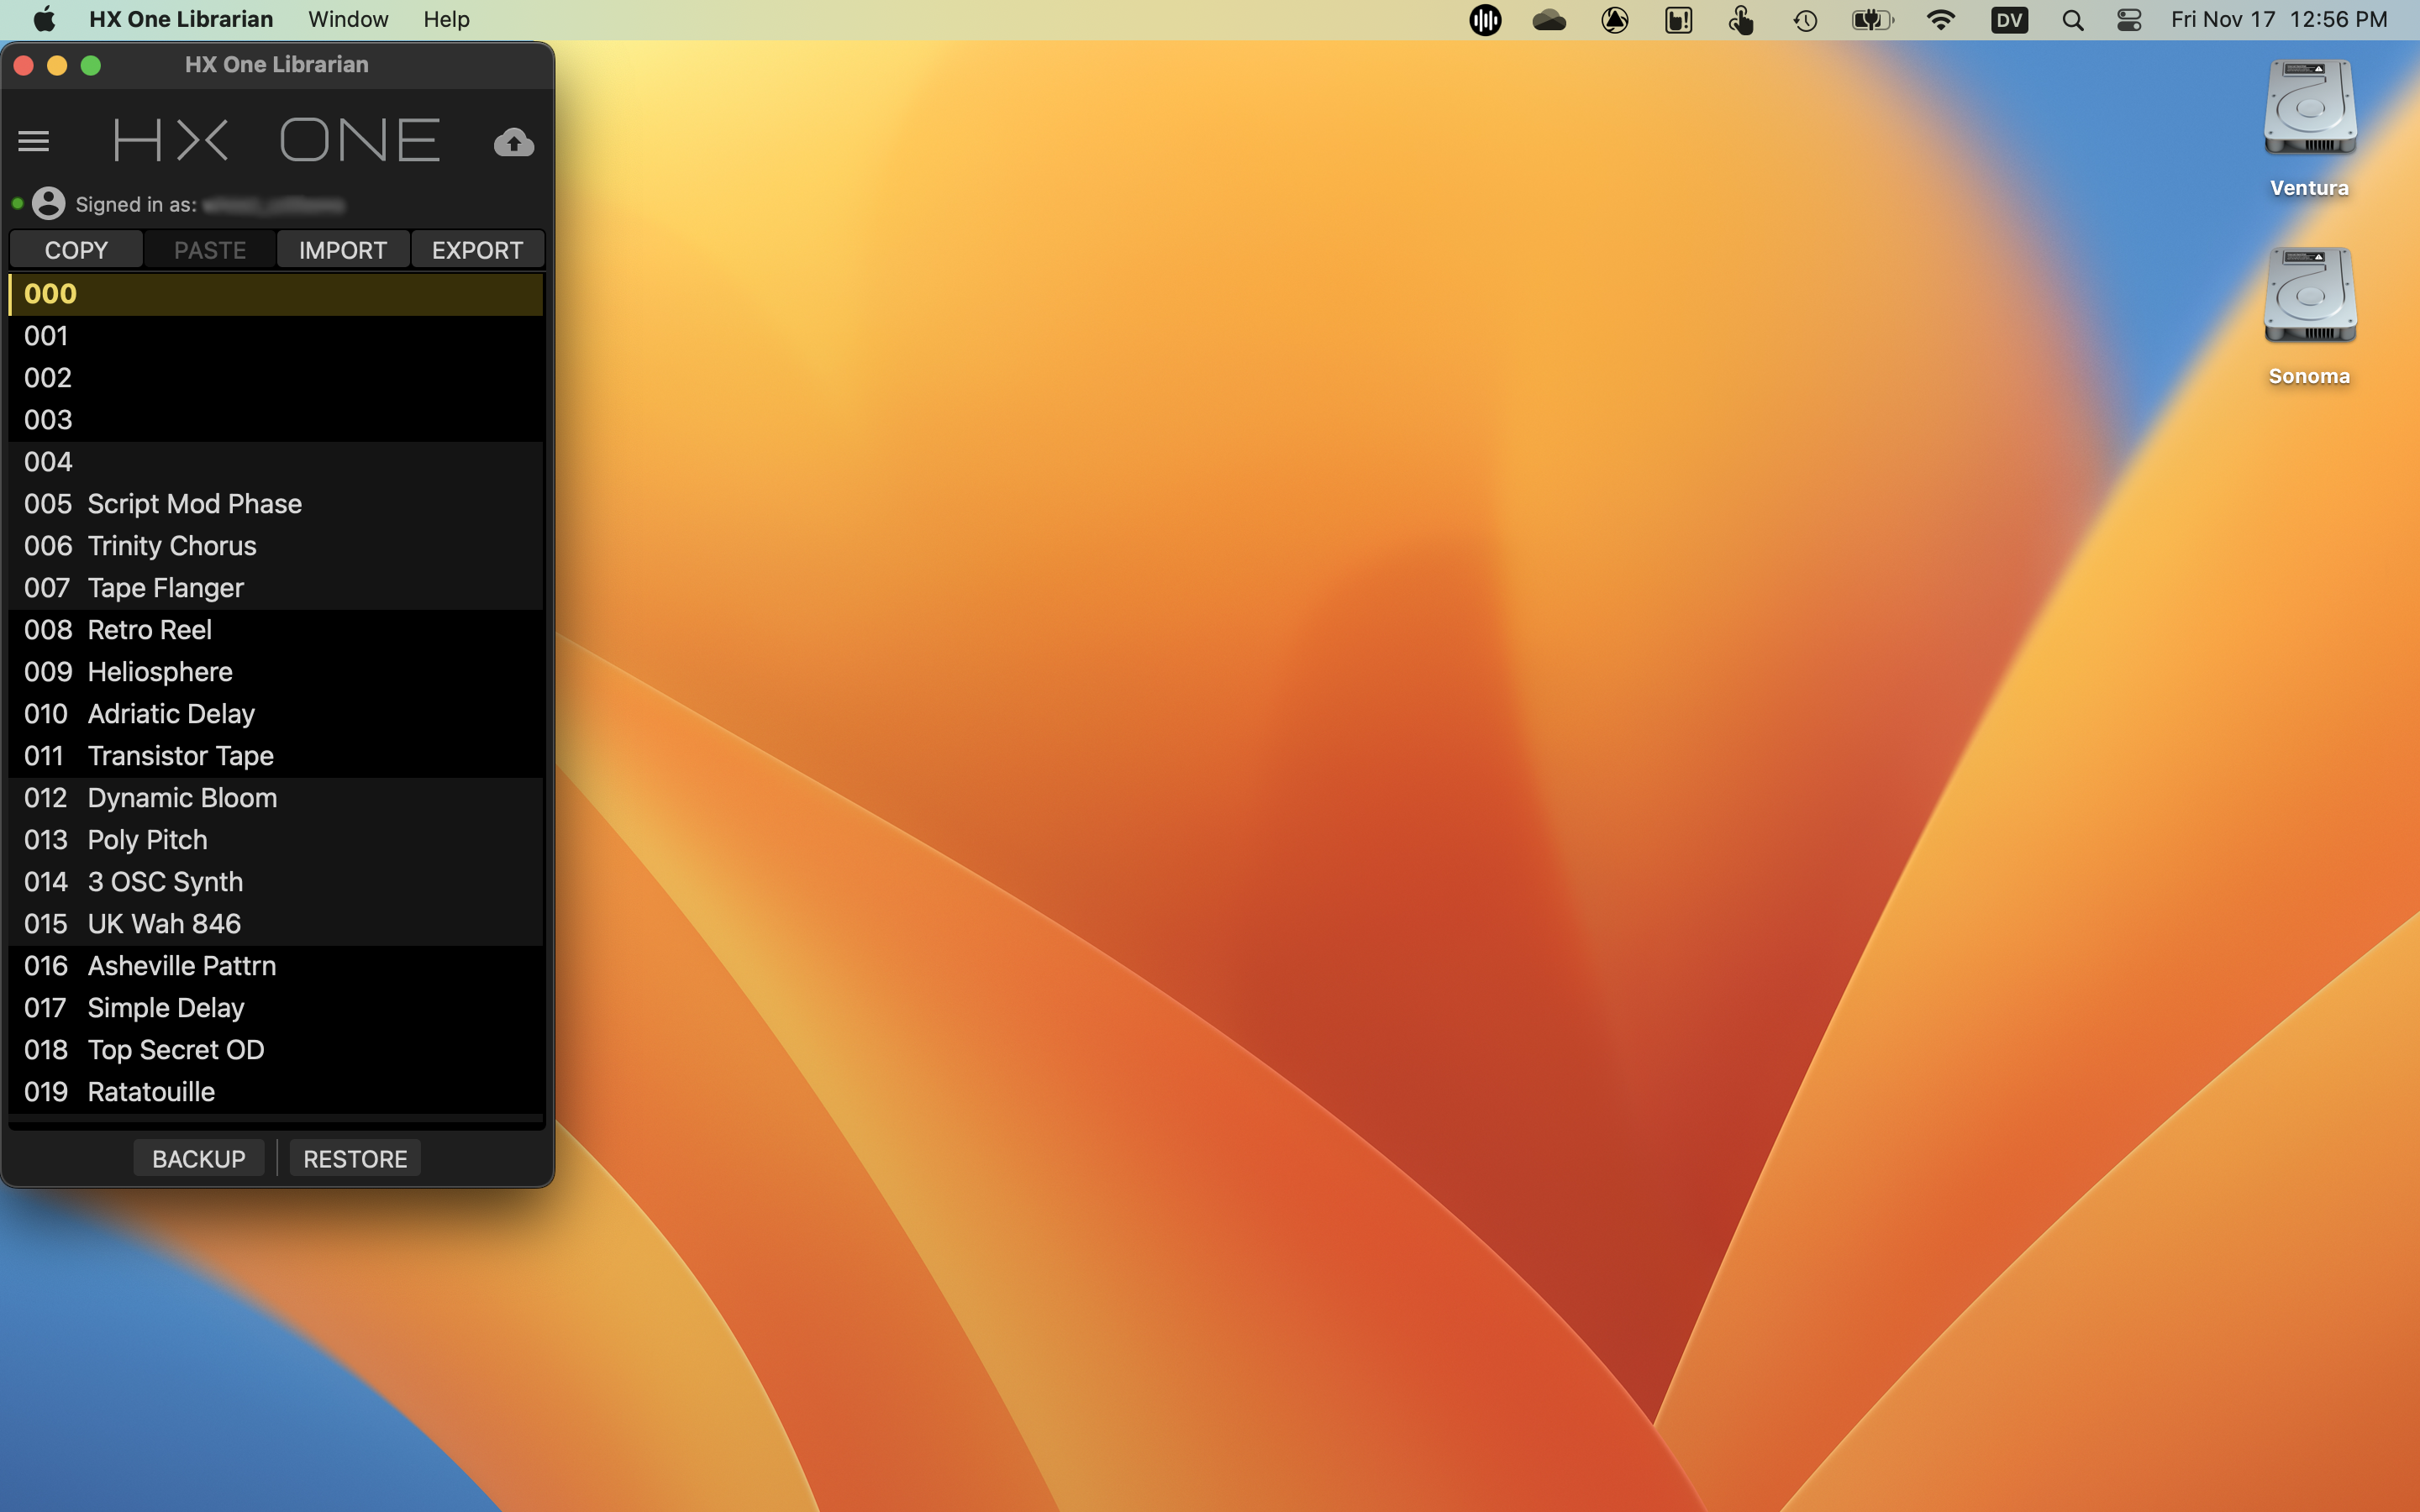Screen dimensions: 2420x1512
Task: Select preset 016 Asheville Pattrn
Action: 276,966
